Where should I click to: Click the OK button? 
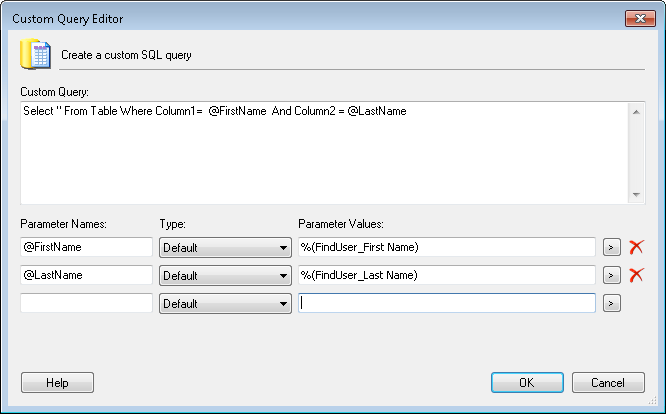[527, 382]
